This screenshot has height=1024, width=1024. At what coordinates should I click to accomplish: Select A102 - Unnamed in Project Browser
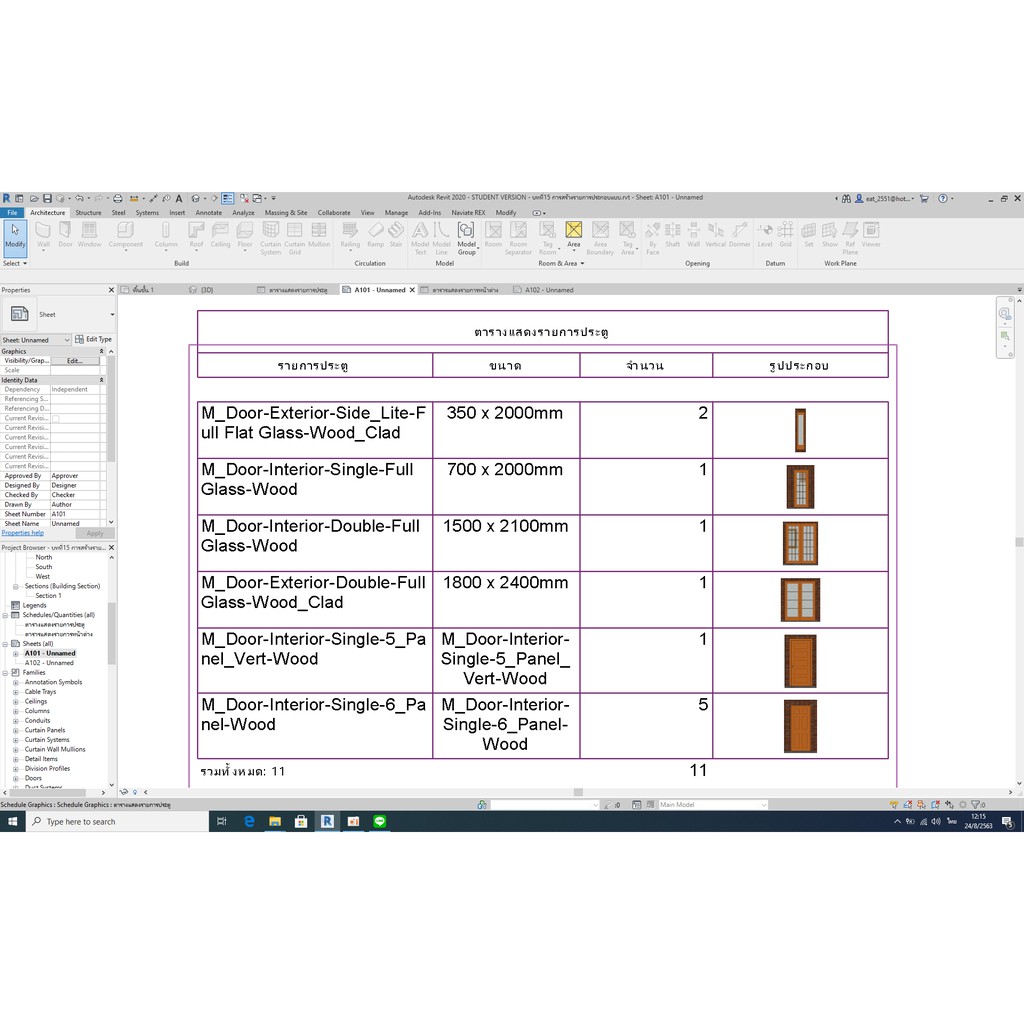tap(49, 662)
